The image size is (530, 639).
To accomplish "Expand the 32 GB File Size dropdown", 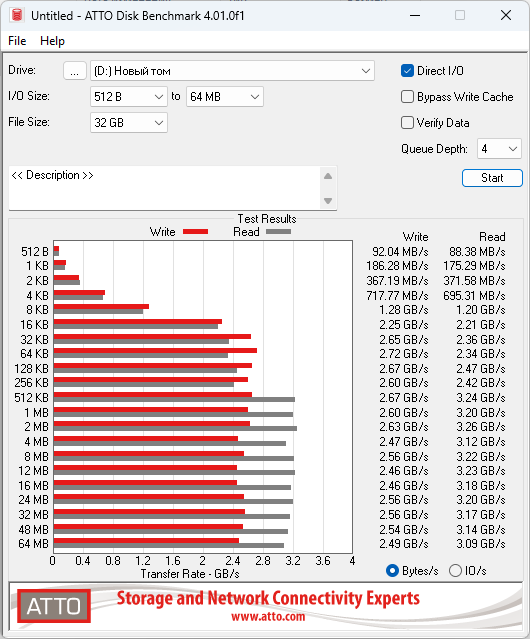I will click(129, 123).
